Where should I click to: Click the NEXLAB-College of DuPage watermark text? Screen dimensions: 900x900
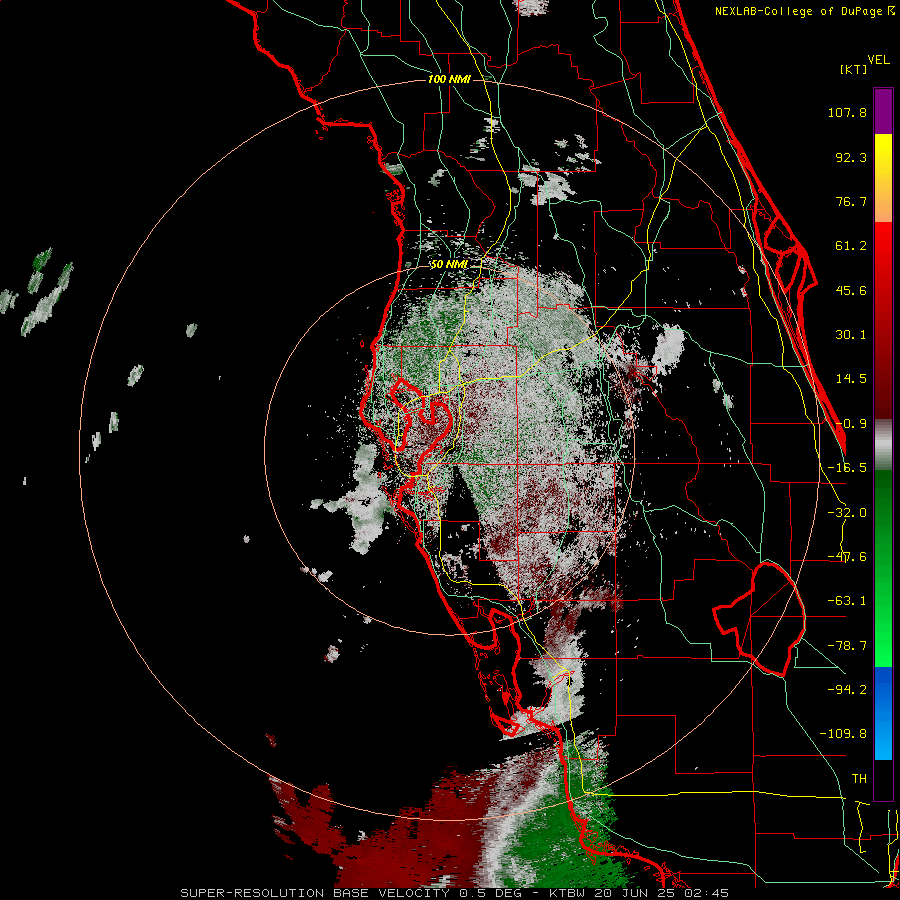click(x=804, y=11)
